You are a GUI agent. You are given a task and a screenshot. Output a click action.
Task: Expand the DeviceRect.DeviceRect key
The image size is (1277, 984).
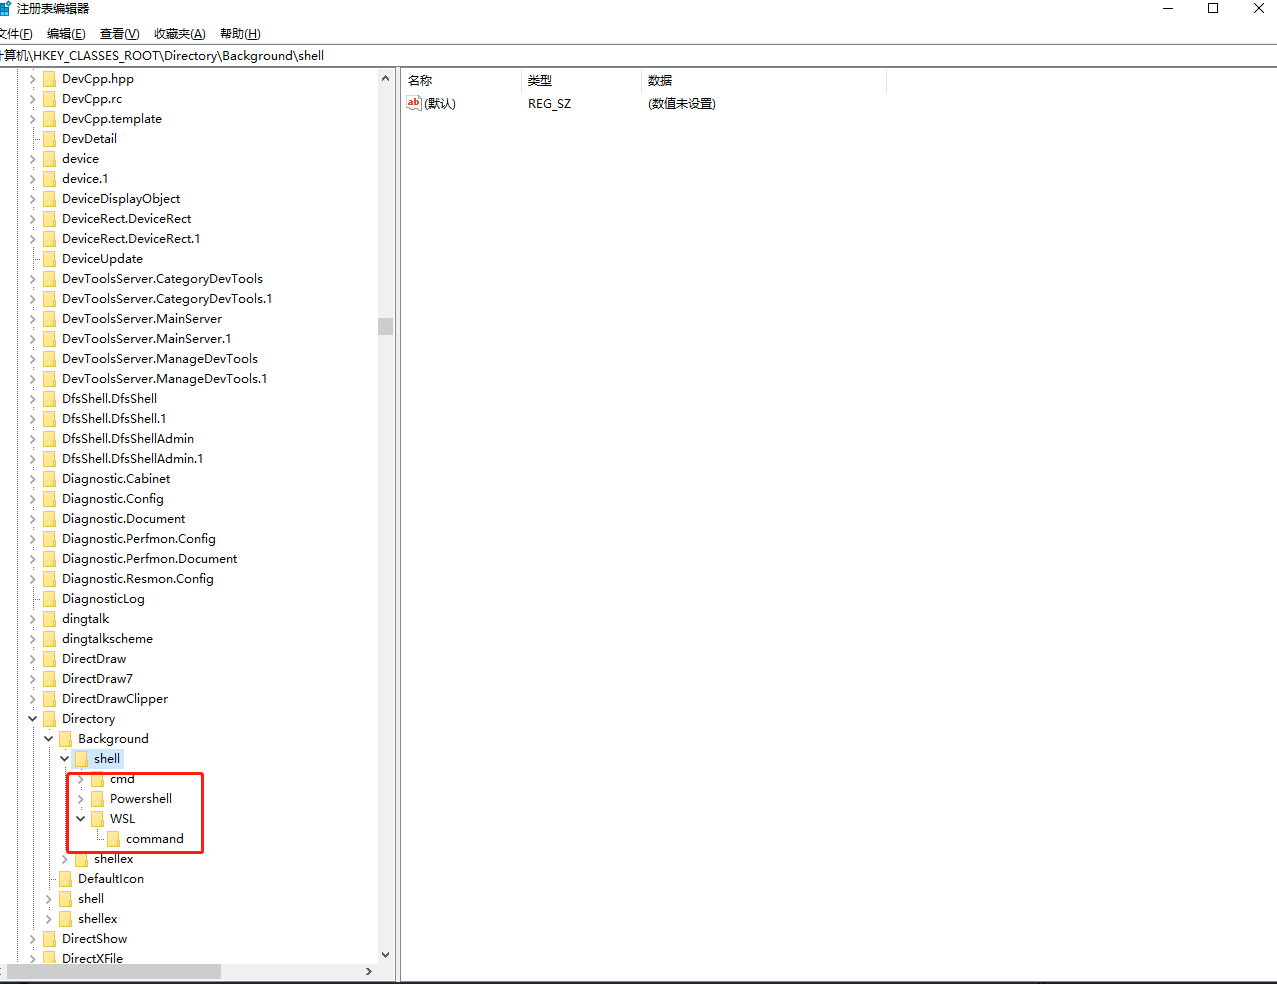pos(32,219)
